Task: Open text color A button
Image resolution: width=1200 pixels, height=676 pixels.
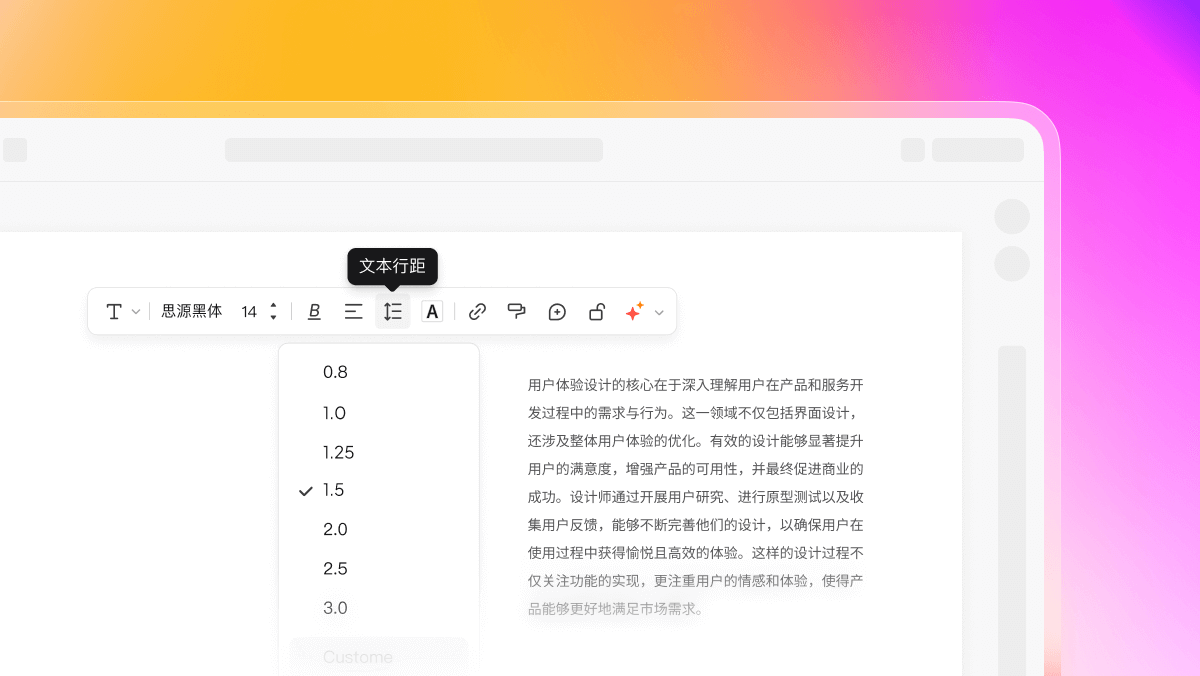Action: point(432,312)
